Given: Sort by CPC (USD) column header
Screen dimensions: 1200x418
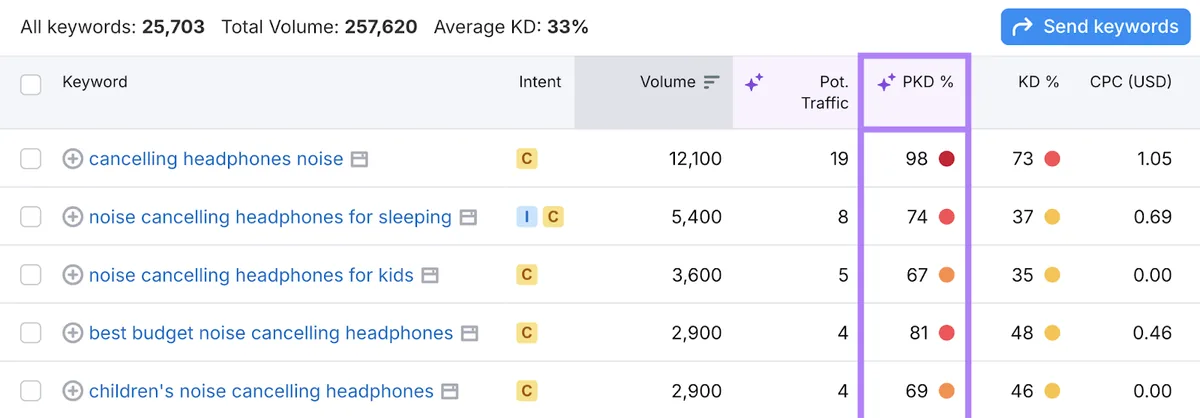Looking at the screenshot, I should pos(1131,82).
